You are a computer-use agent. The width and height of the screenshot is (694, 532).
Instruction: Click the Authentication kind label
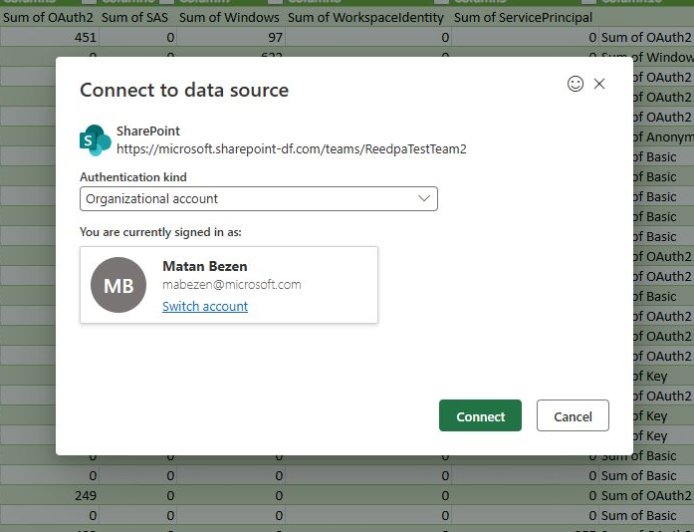[133, 177]
